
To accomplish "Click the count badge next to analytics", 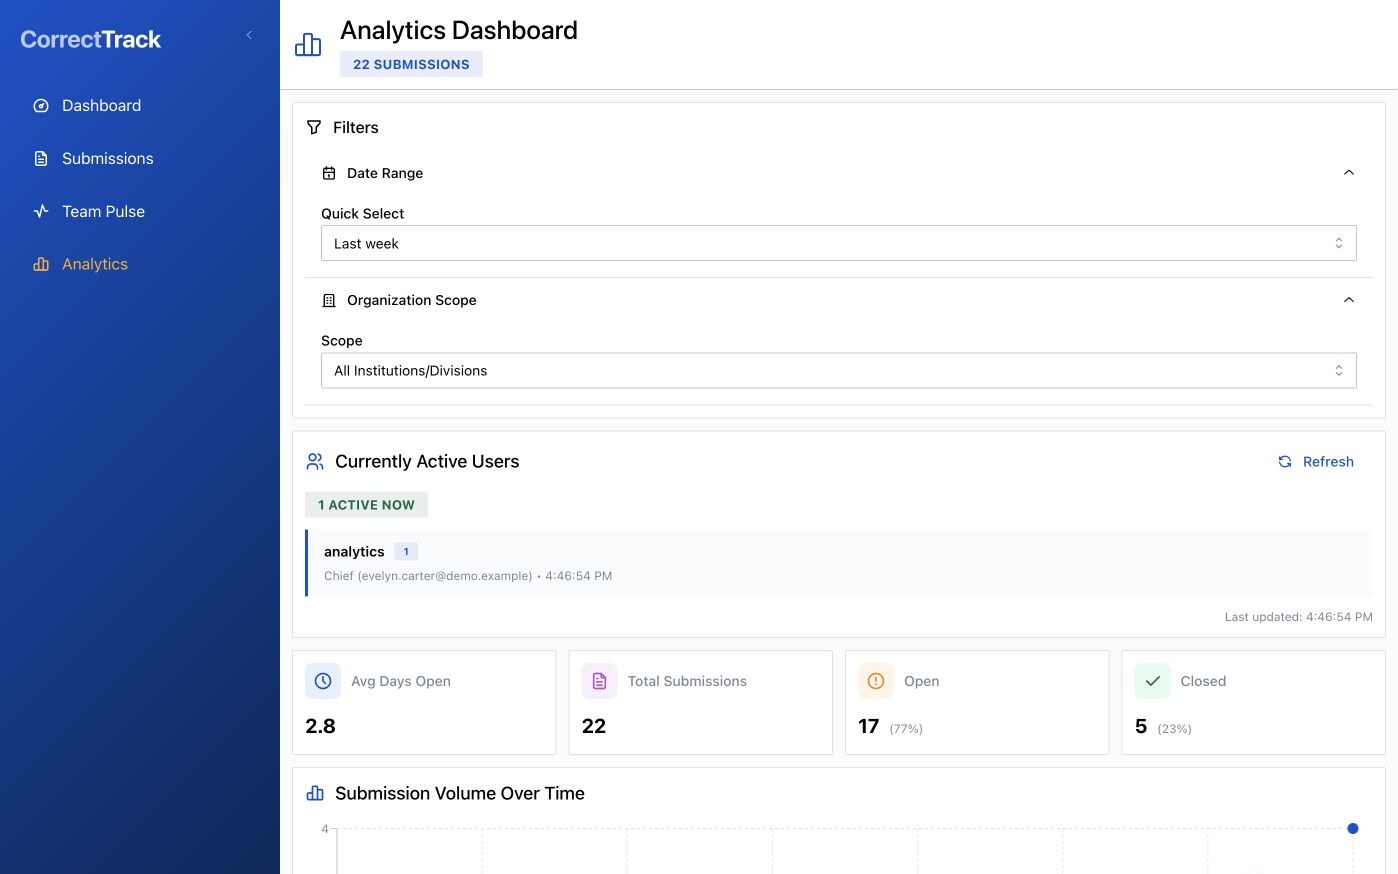I will [x=406, y=552].
